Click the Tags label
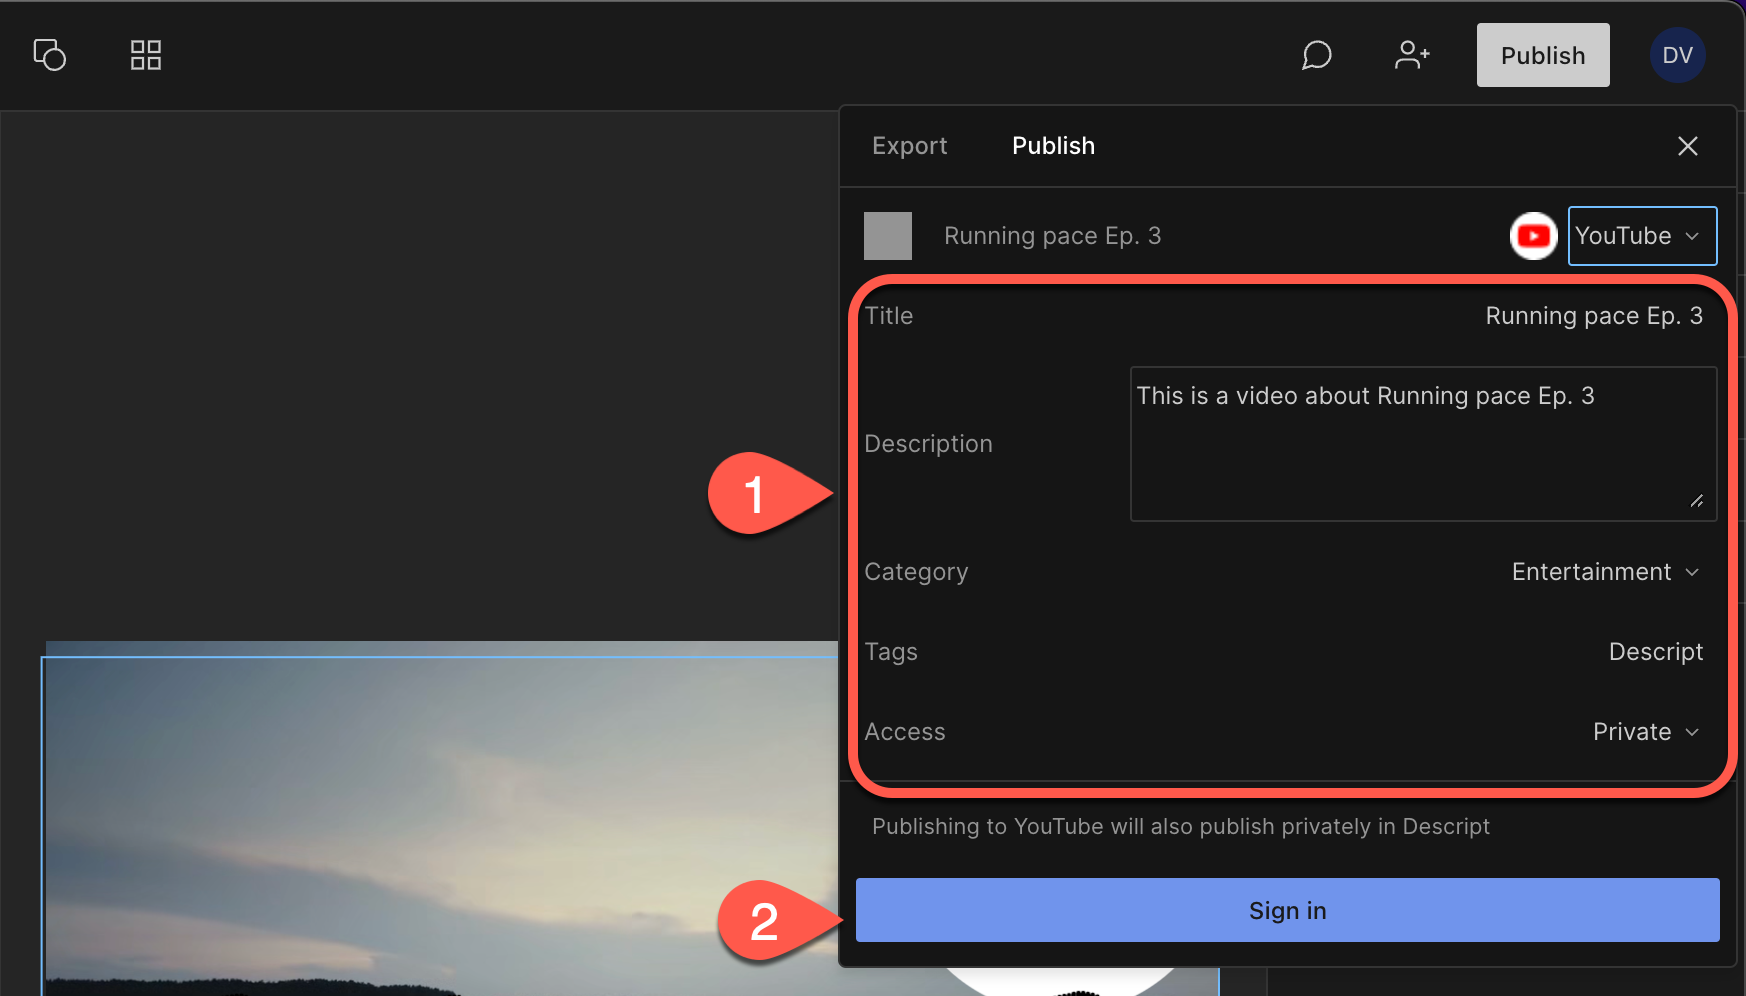Screen dimensions: 1746x996 pos(890,652)
